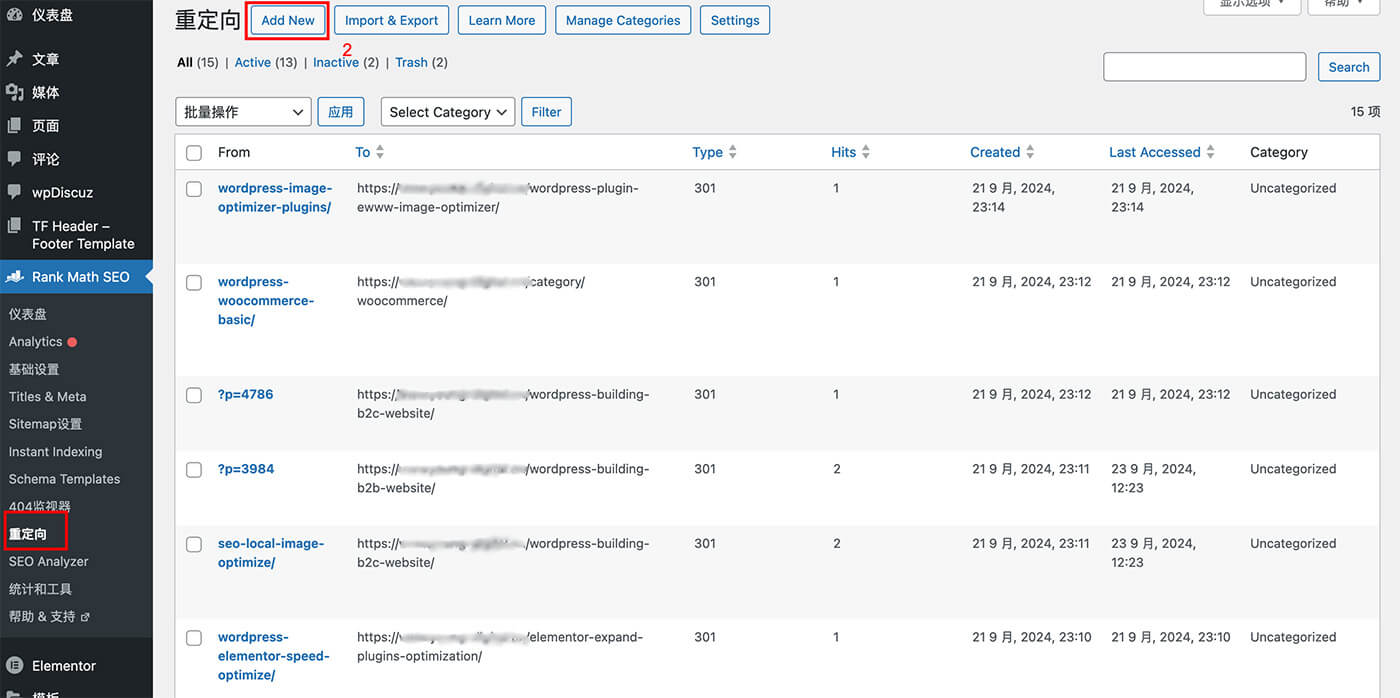Open the ?p=3984 redirection link

(x=246, y=469)
